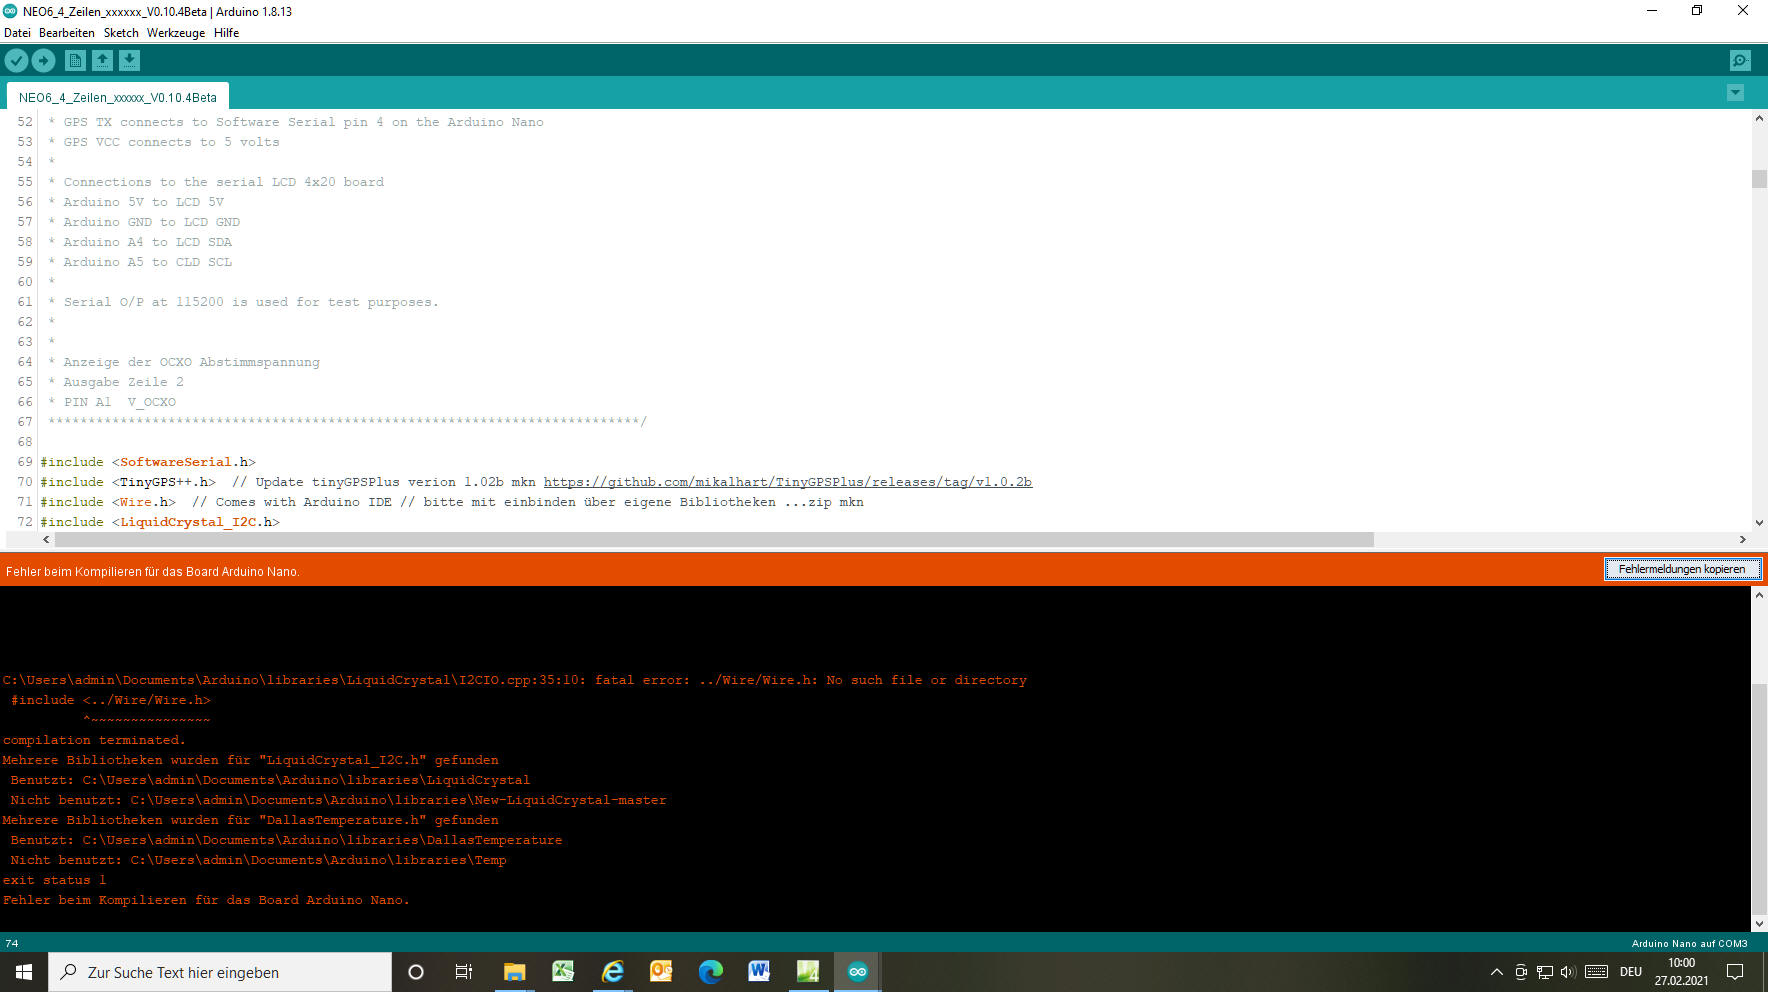Click the network tray icon
Image resolution: width=1768 pixels, height=992 pixels.
[x=1545, y=972]
